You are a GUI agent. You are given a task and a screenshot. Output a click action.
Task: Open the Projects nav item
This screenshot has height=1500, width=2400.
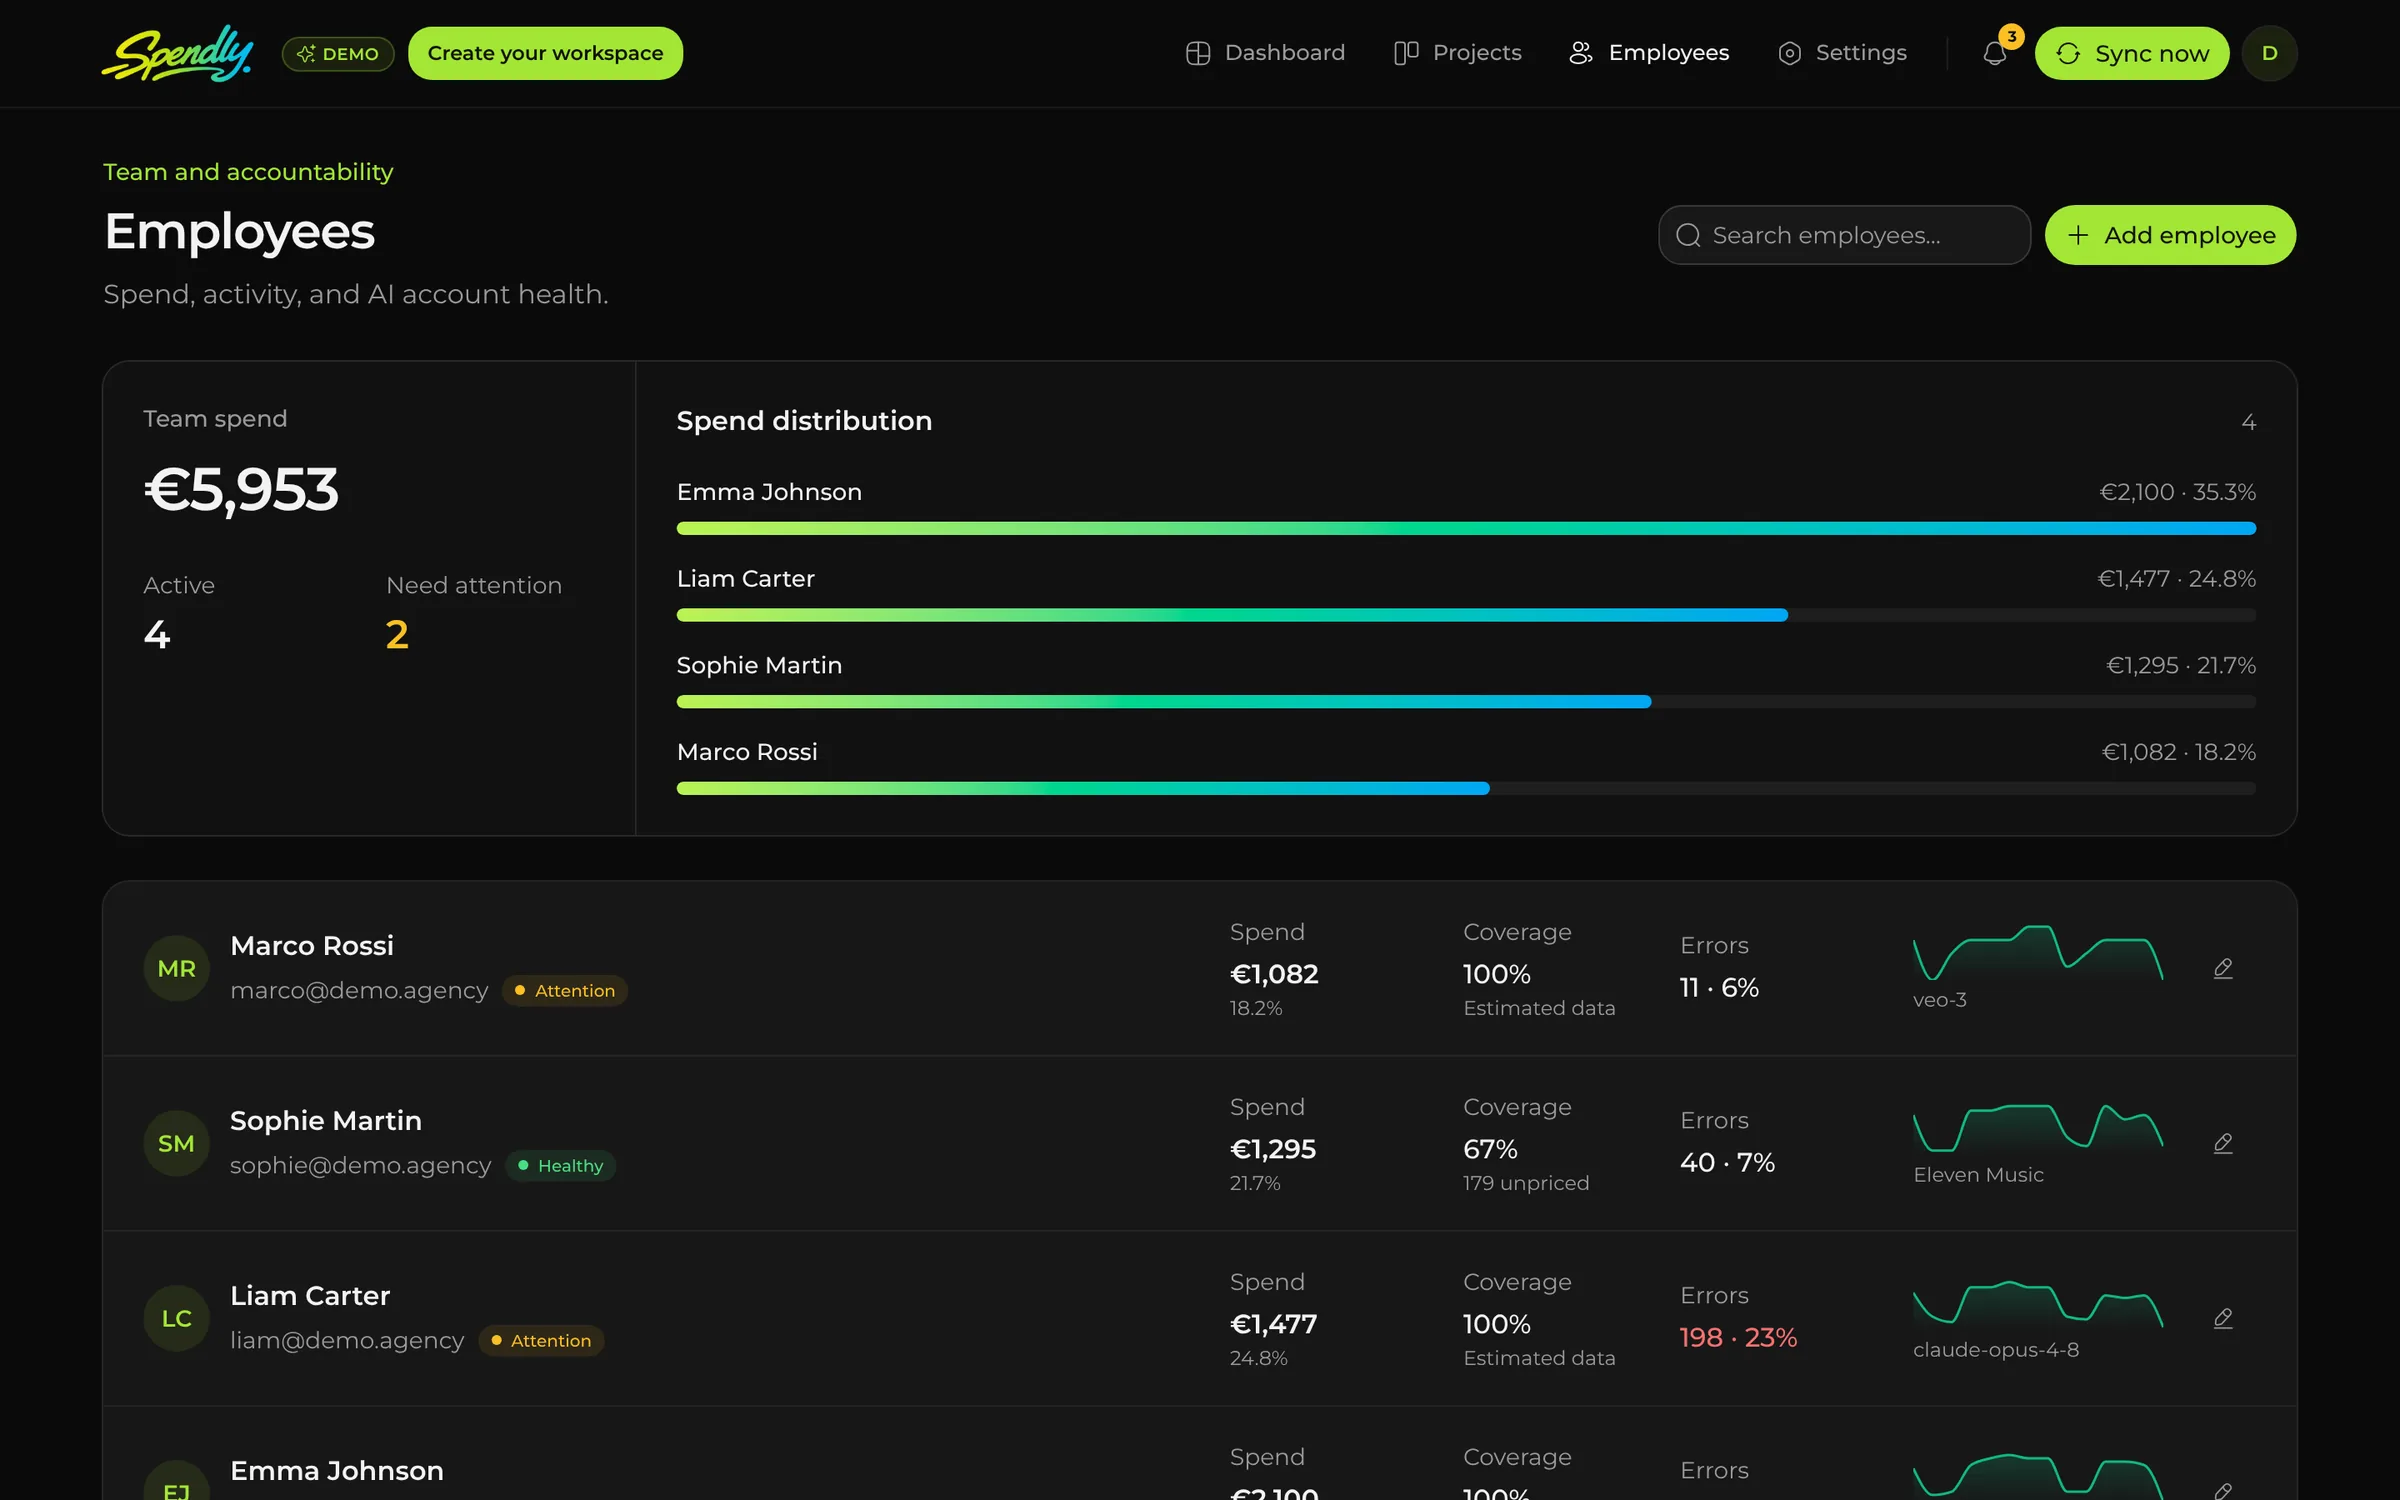click(x=1457, y=53)
